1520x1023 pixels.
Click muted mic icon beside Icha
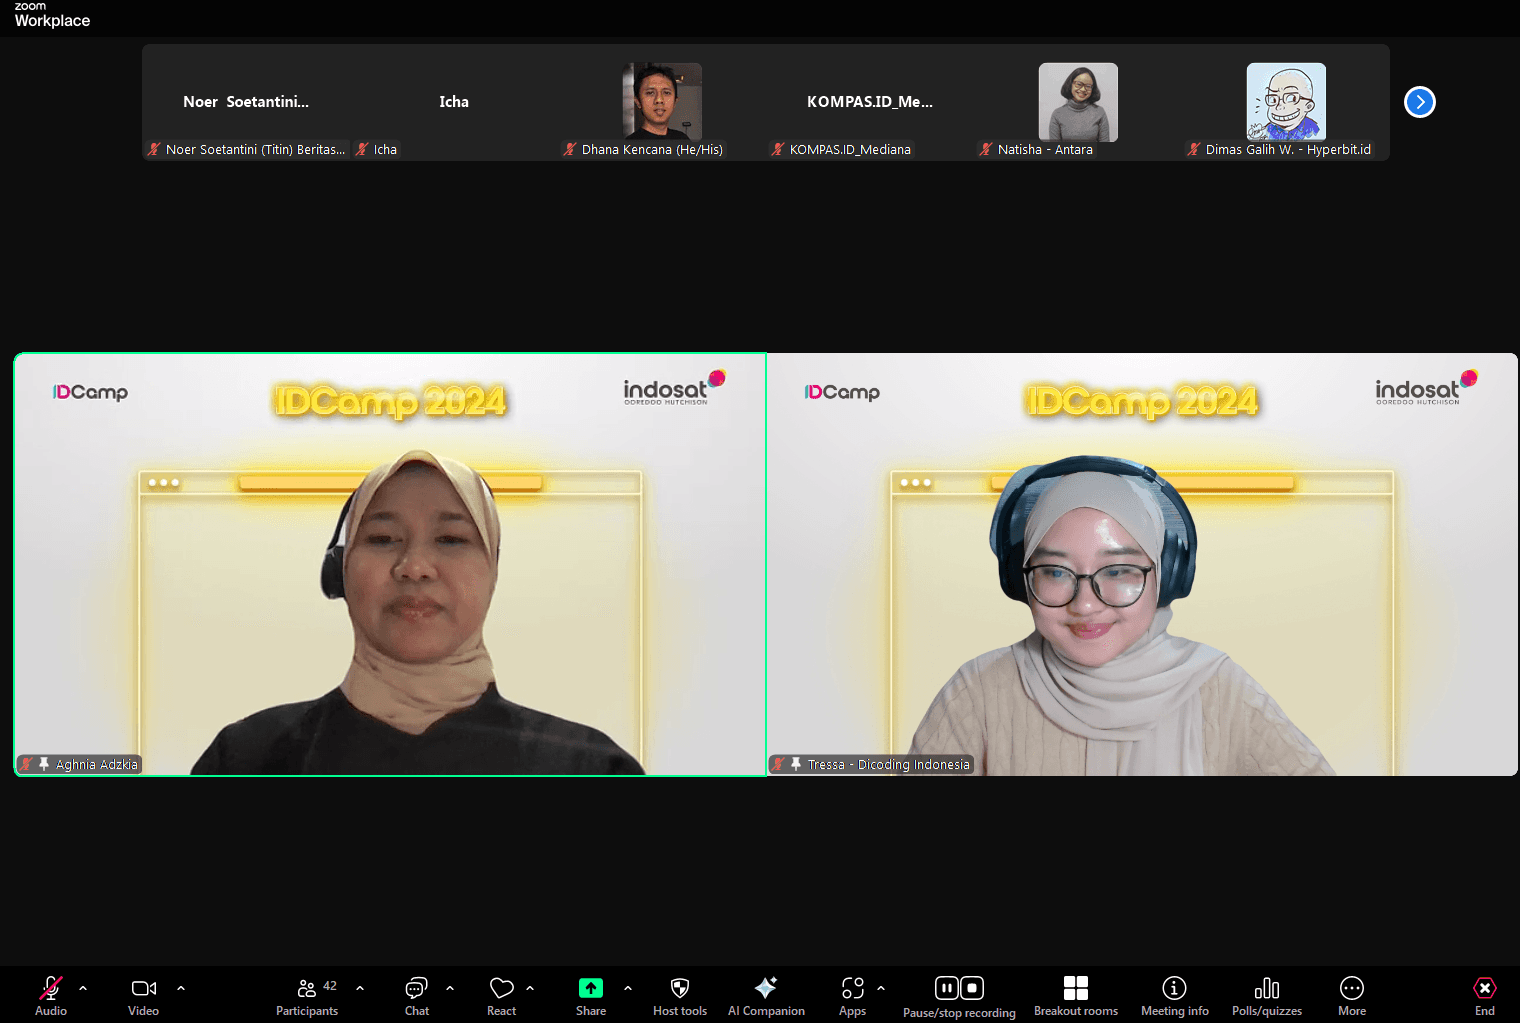point(362,149)
